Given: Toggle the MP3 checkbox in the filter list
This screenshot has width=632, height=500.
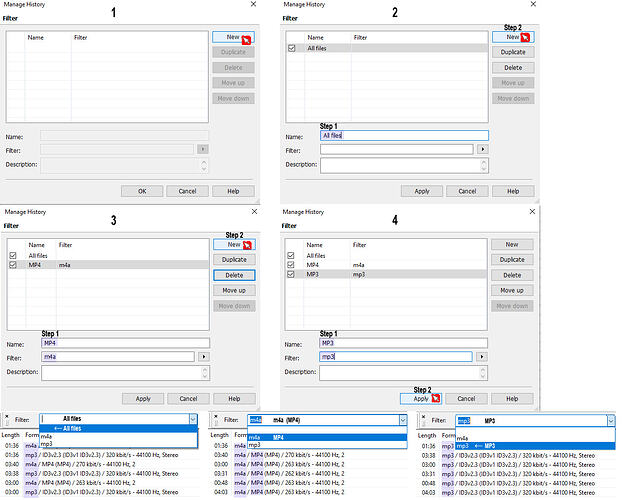Looking at the screenshot, I should click(291, 274).
